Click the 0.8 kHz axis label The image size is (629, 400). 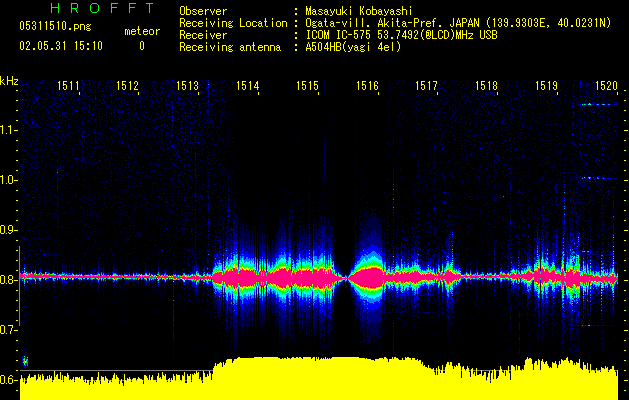coord(7,280)
